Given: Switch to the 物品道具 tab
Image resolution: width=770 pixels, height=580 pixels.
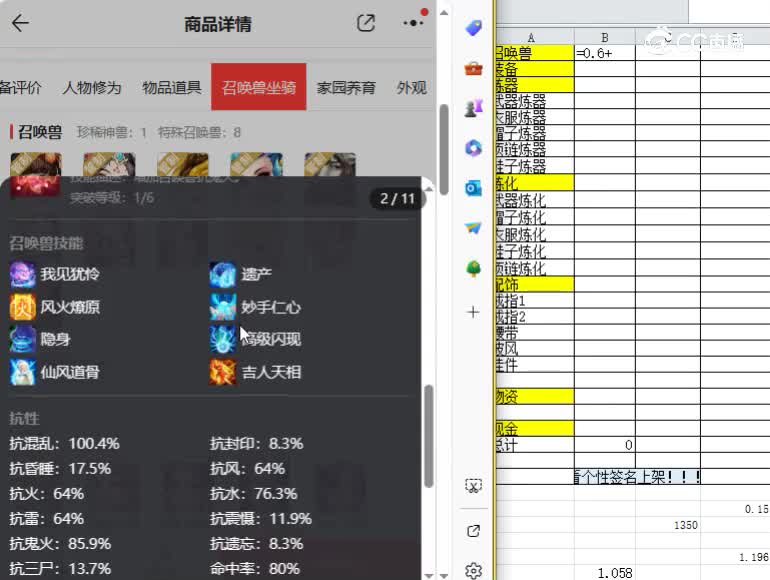Looking at the screenshot, I should point(171,87).
